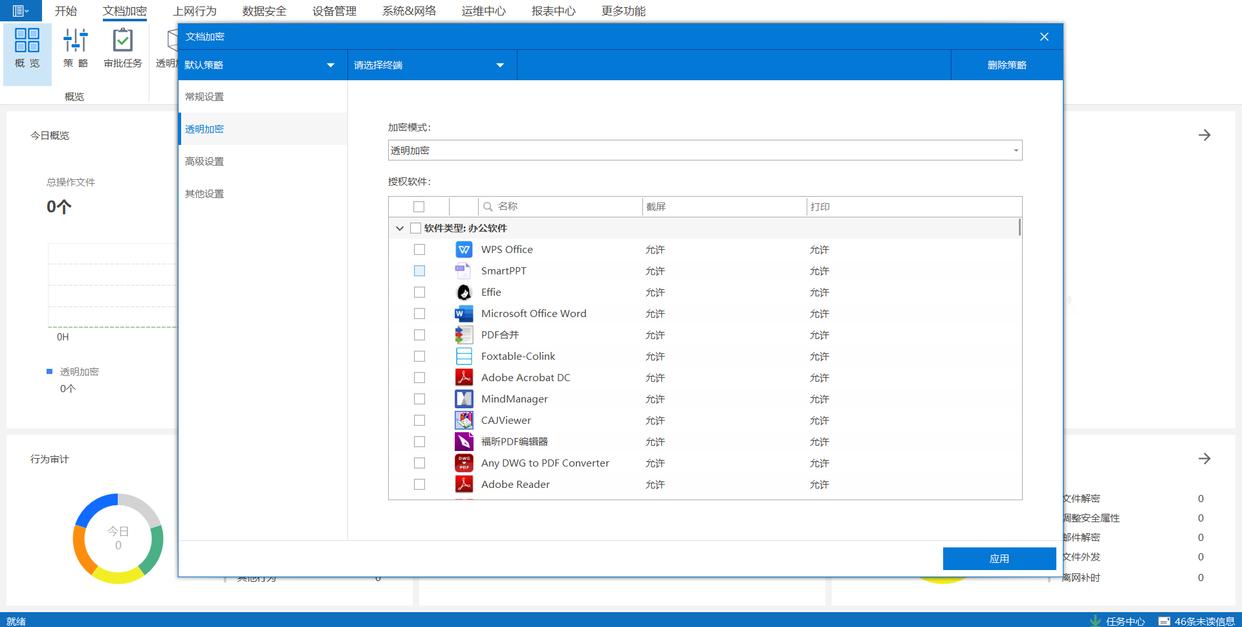The width and height of the screenshot is (1242, 627).
Task: Click the MindManager app icon
Action: 464,399
